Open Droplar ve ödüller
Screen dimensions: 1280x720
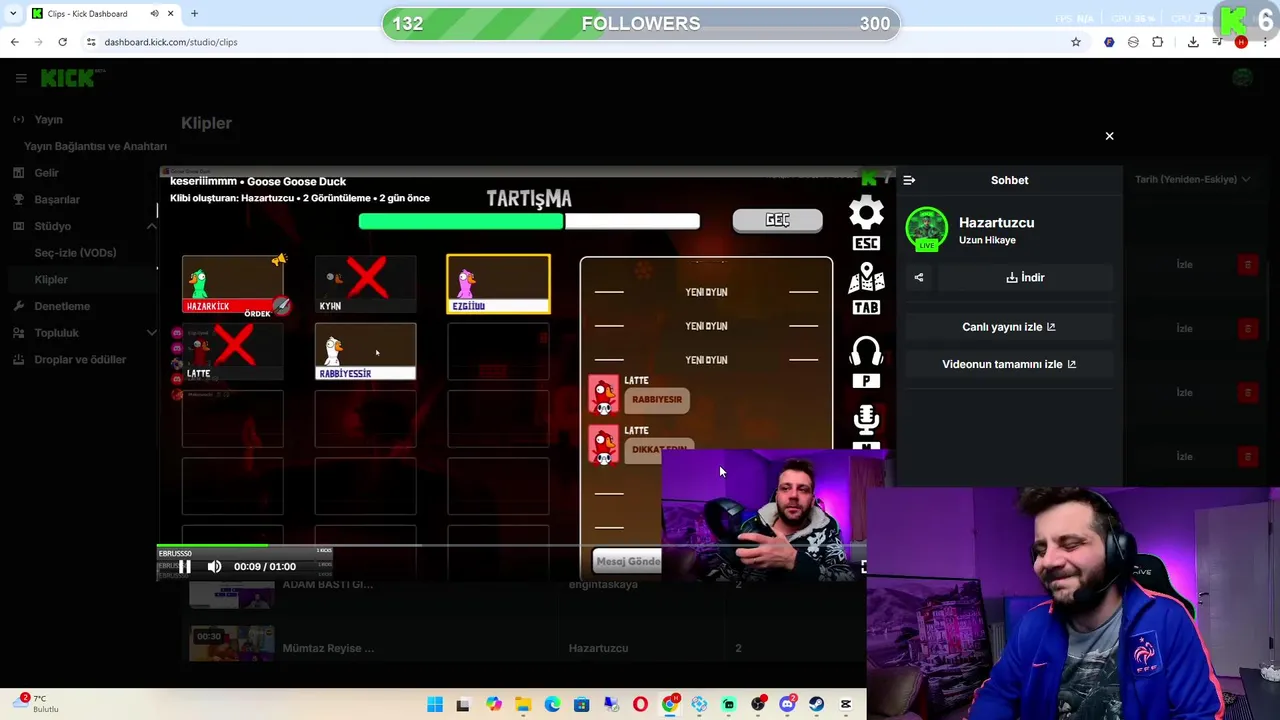click(80, 359)
